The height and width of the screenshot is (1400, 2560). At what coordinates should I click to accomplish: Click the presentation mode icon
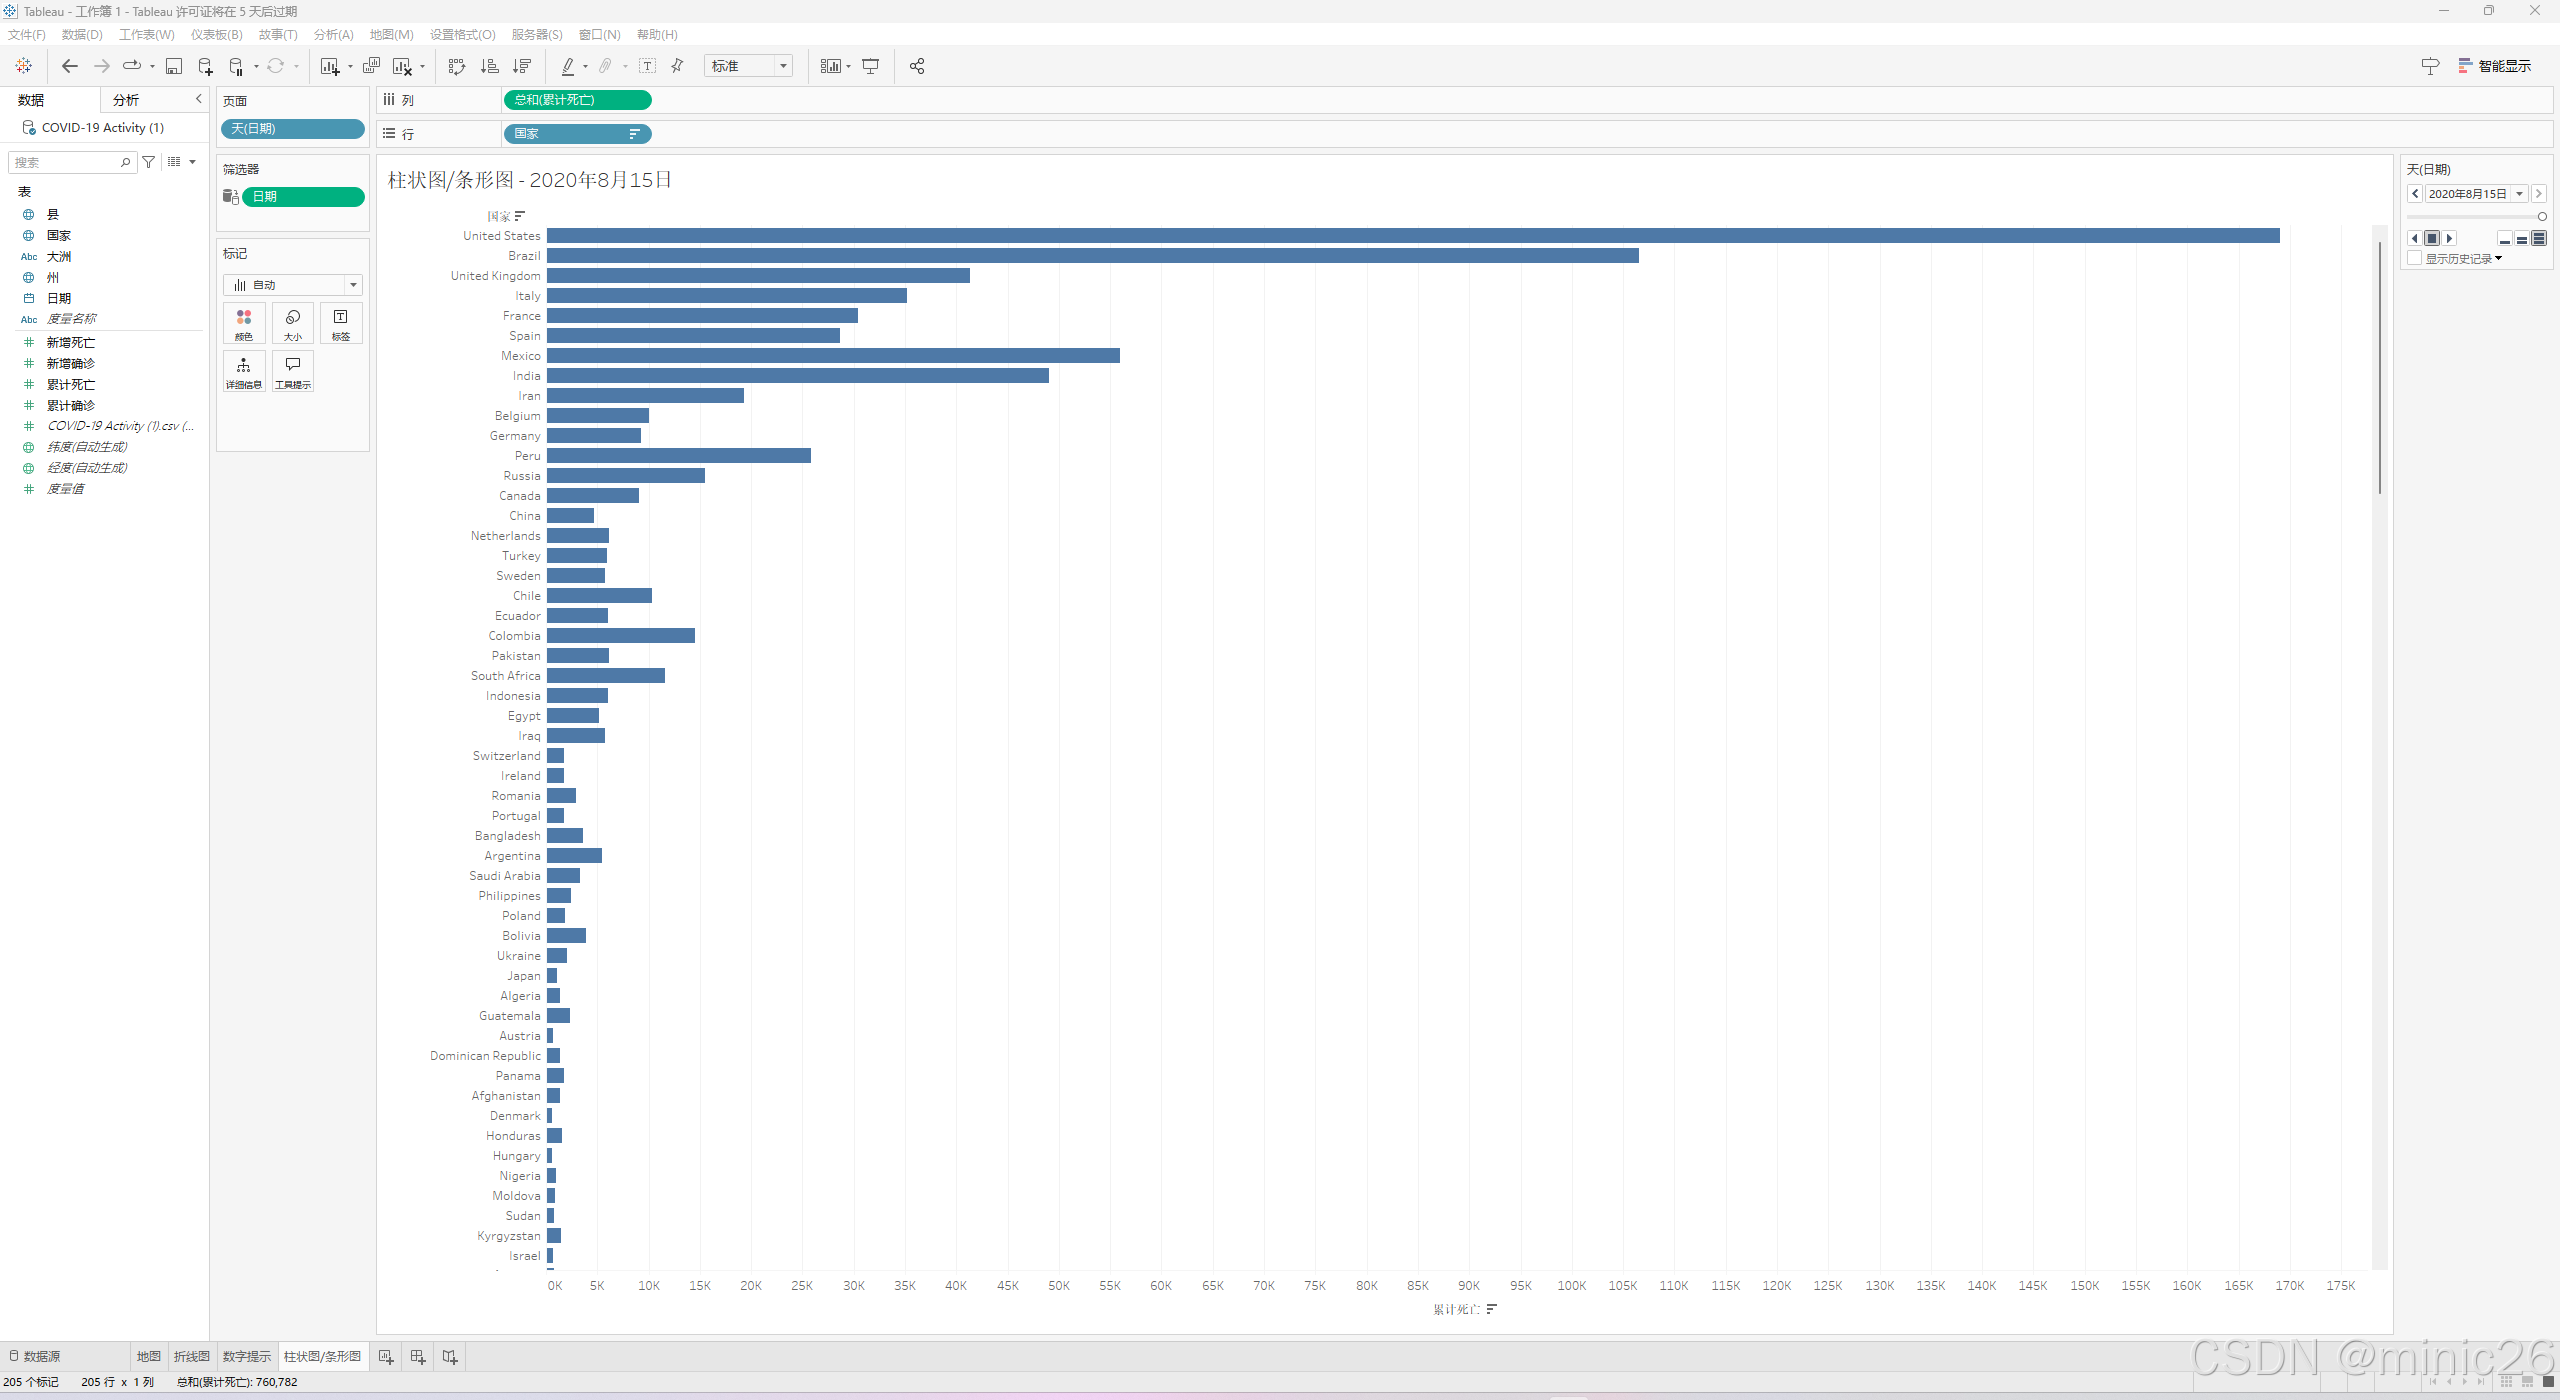coord(871,66)
